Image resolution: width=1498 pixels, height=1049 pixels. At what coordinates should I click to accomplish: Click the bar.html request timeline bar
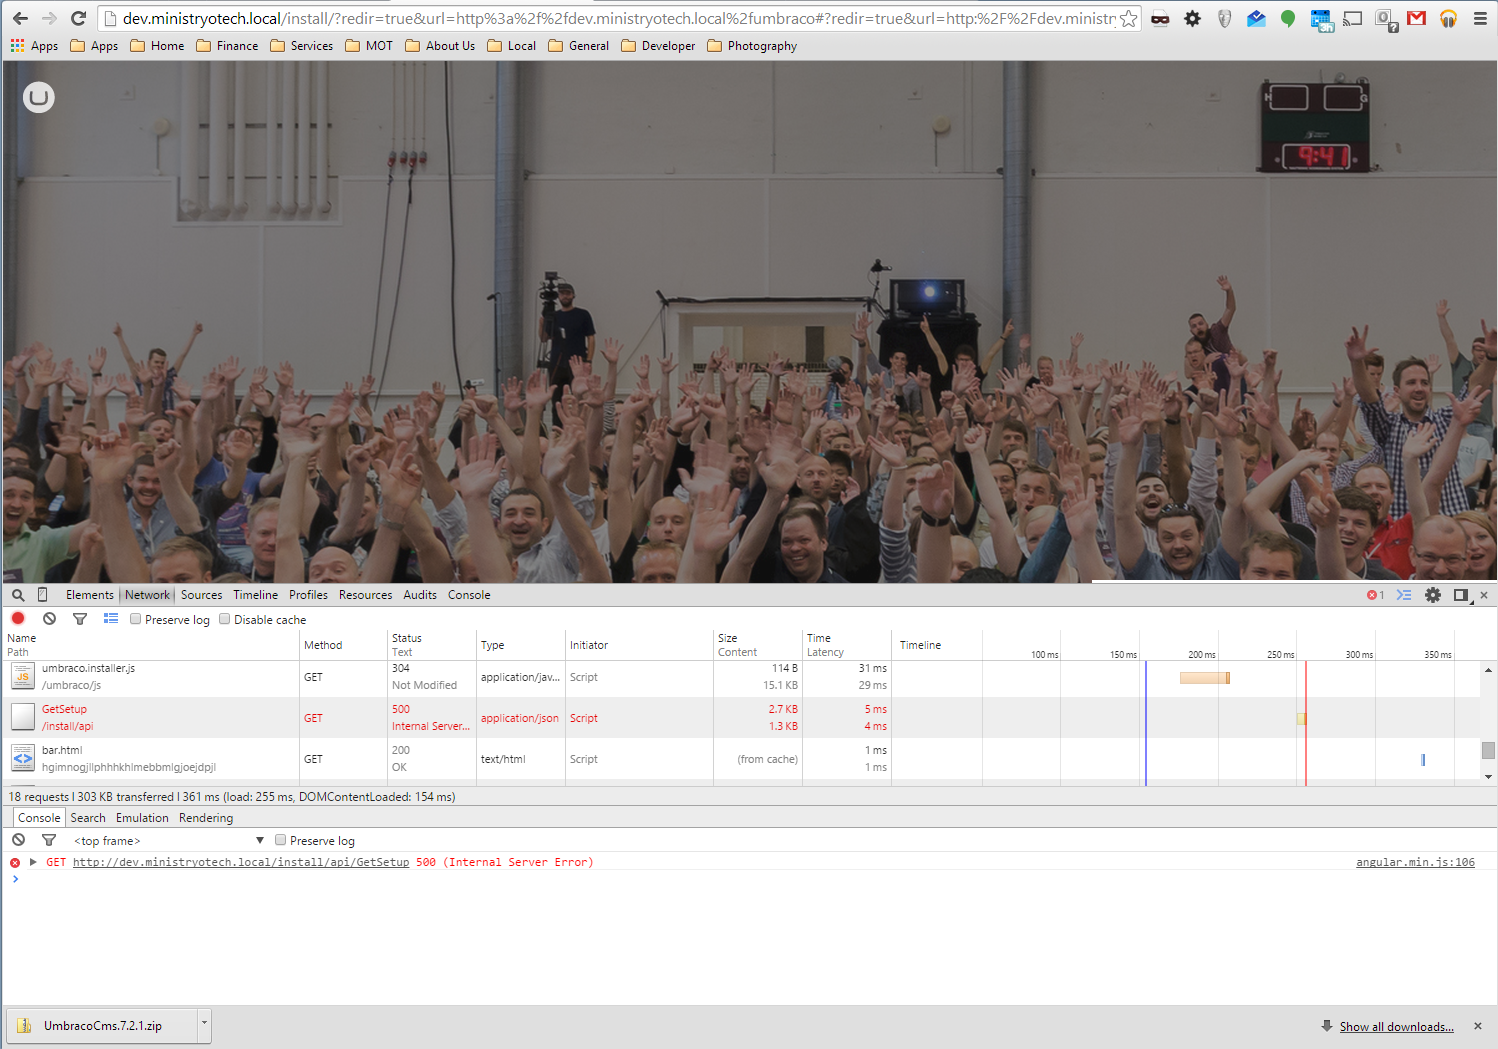tap(1423, 760)
